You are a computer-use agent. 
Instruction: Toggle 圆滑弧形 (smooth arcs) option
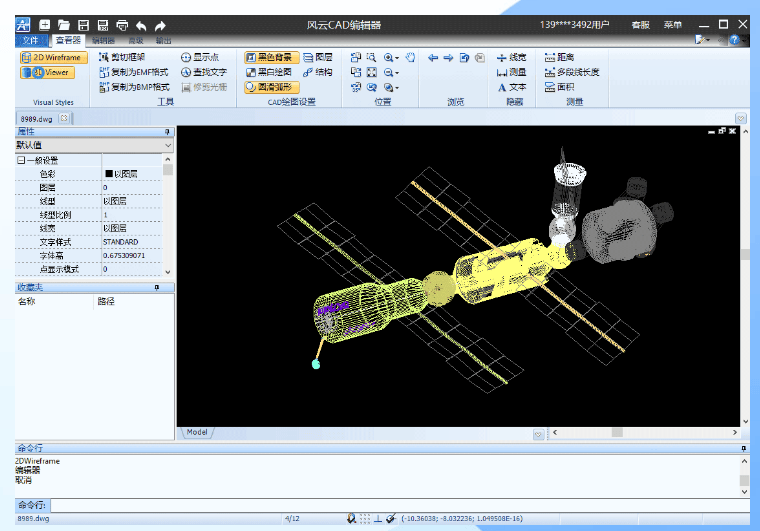tap(270, 87)
